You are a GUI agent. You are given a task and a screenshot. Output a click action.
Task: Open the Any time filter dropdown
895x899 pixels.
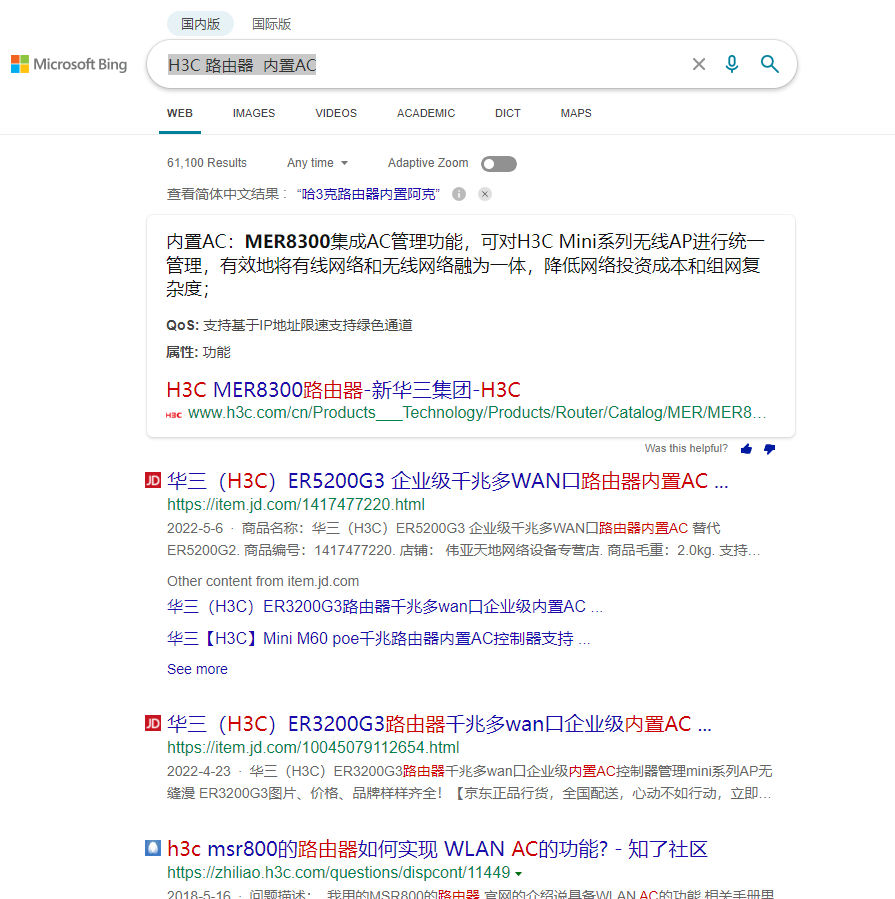317,163
